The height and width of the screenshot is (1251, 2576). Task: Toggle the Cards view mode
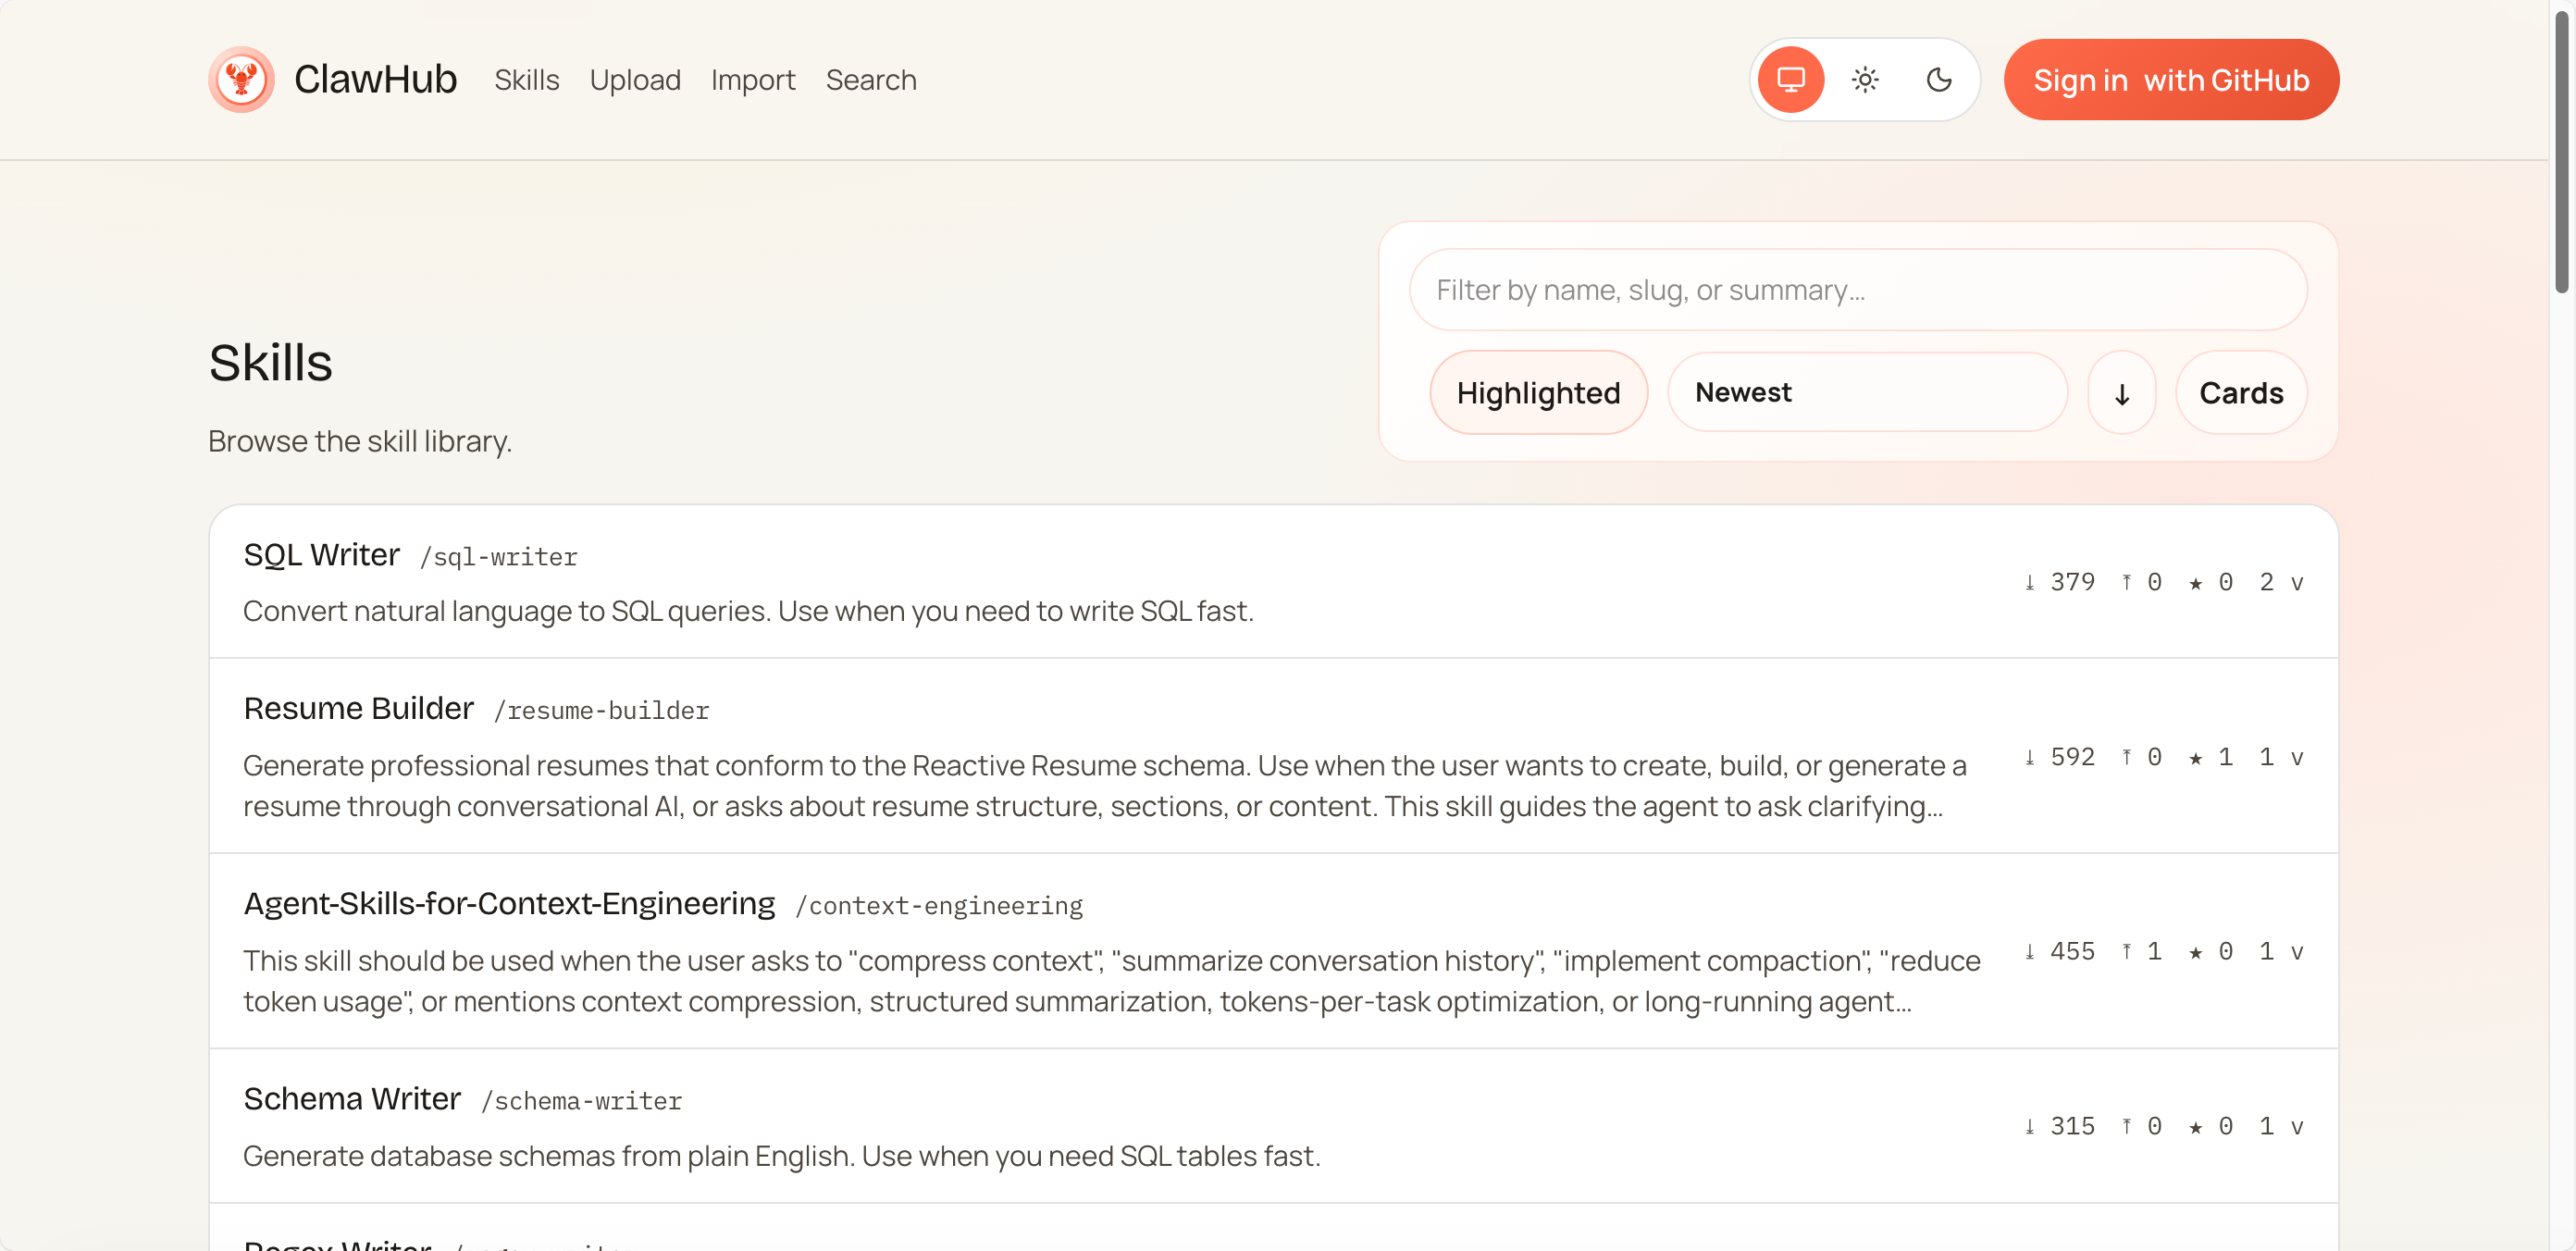pyautogui.click(x=2240, y=393)
